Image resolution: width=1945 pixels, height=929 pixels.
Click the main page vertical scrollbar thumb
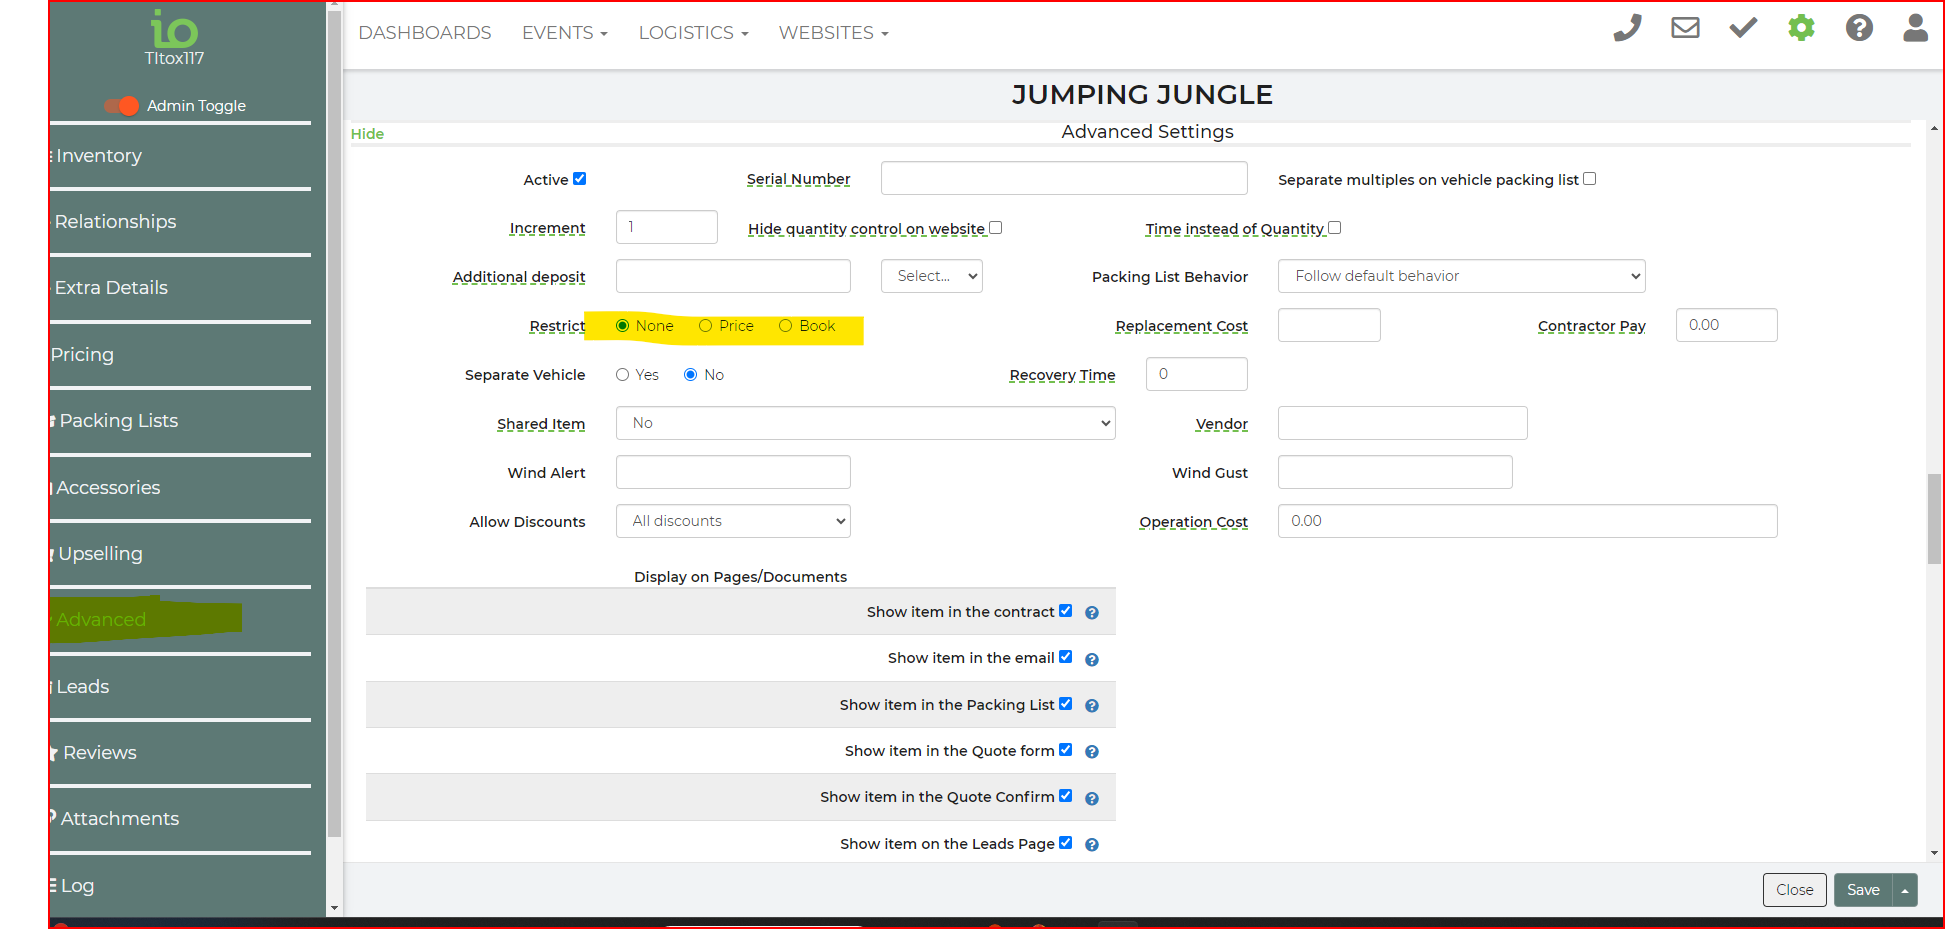point(1934,518)
